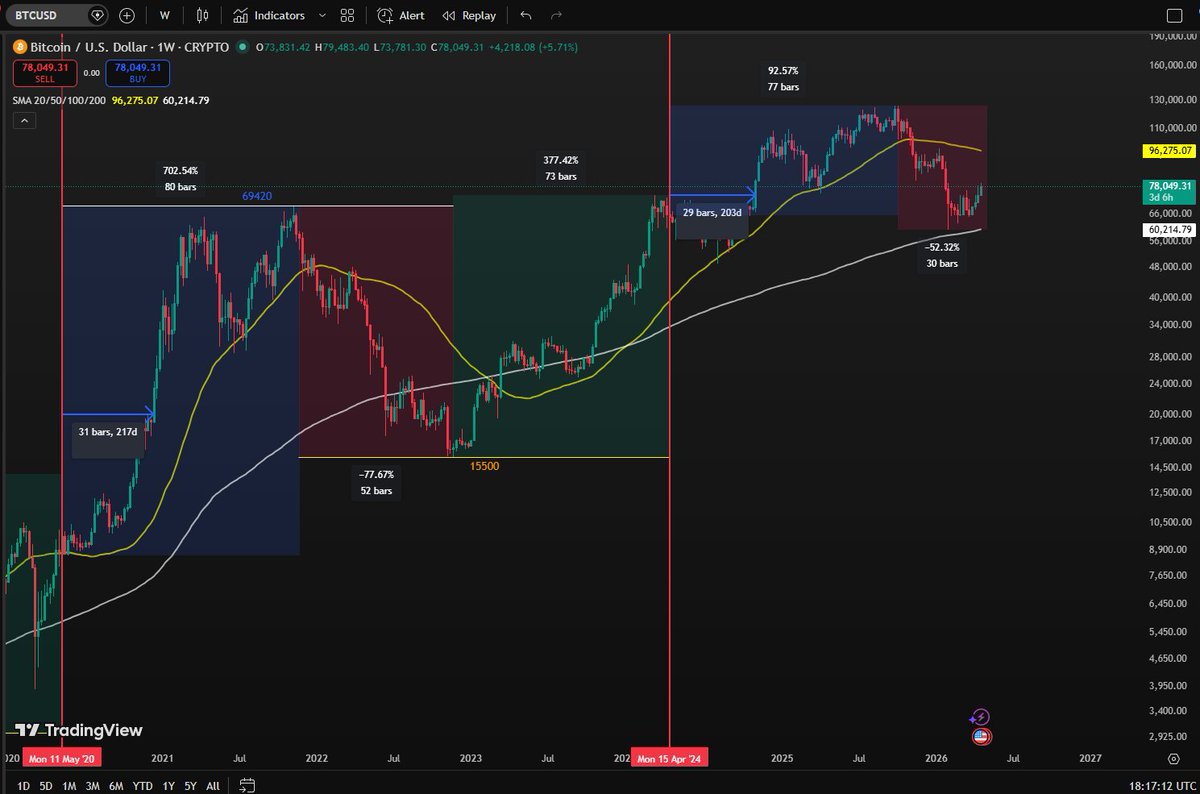The width and height of the screenshot is (1200, 794).
Task: Set the time range to 6M
Action: click(117, 786)
